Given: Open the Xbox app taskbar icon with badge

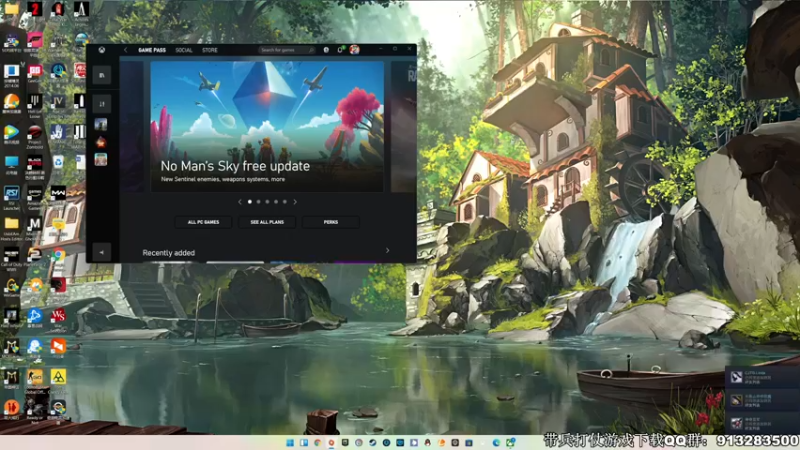Looking at the screenshot, I should [510, 442].
